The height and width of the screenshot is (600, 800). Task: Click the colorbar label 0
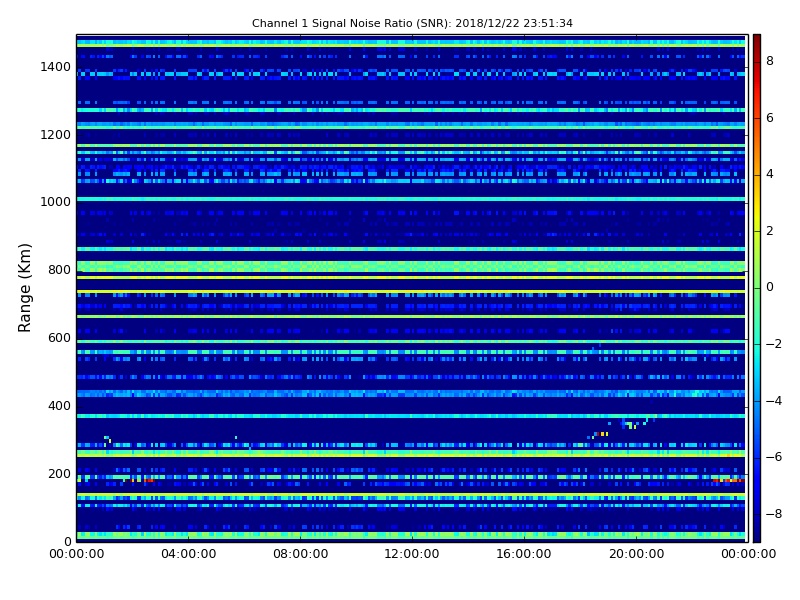point(770,287)
